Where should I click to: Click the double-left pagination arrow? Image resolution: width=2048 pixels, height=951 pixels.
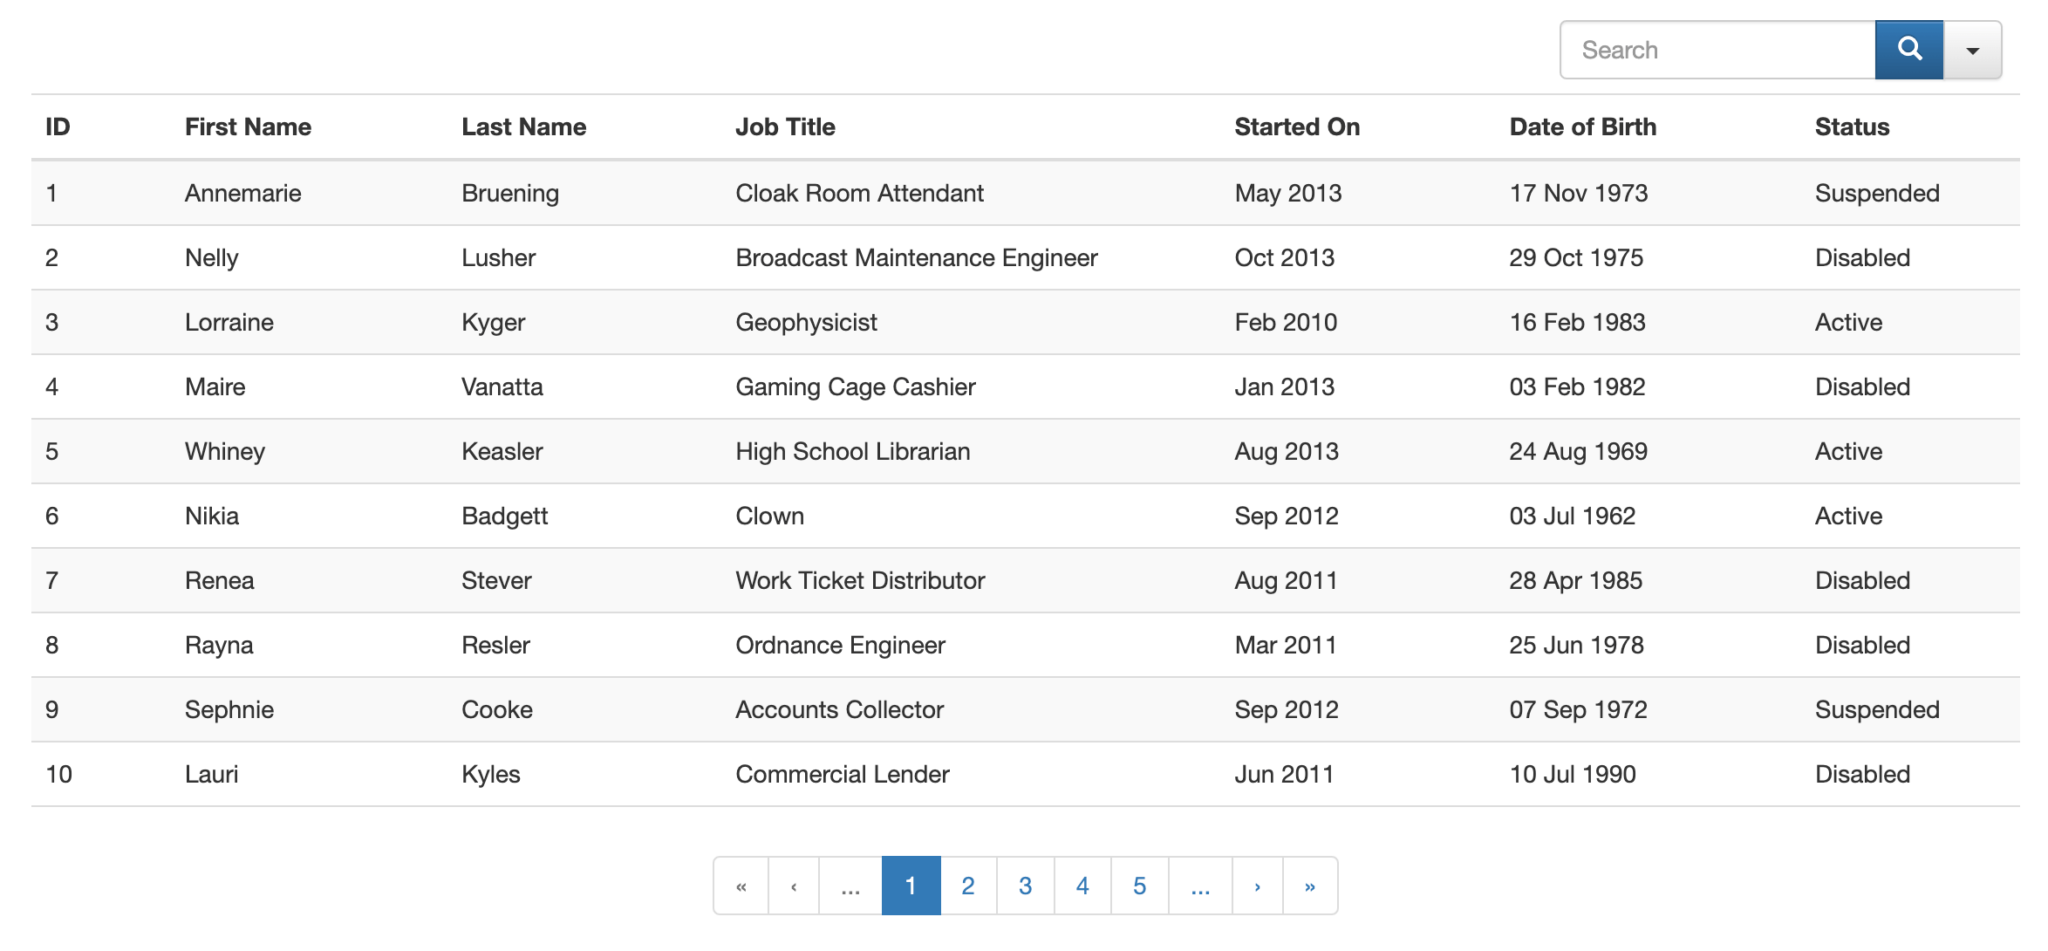740,885
